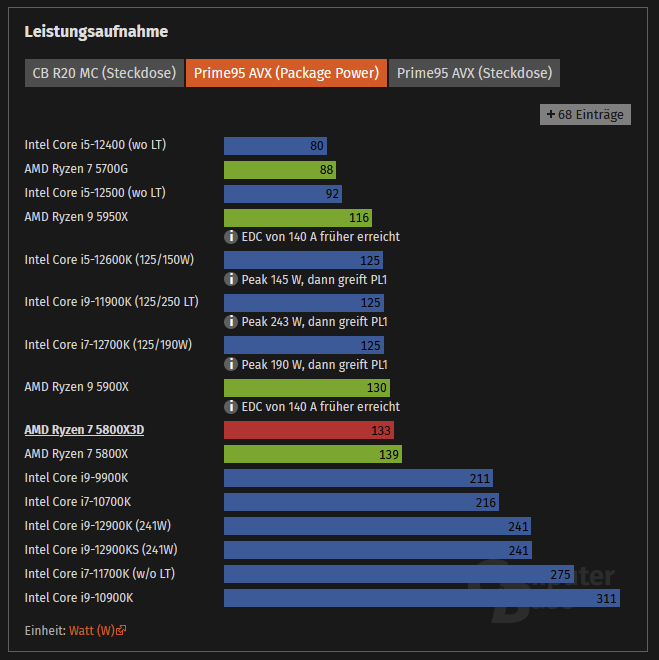
Task: Click label AMD Ryzen 9 5950X
Action: pyautogui.click(x=76, y=217)
